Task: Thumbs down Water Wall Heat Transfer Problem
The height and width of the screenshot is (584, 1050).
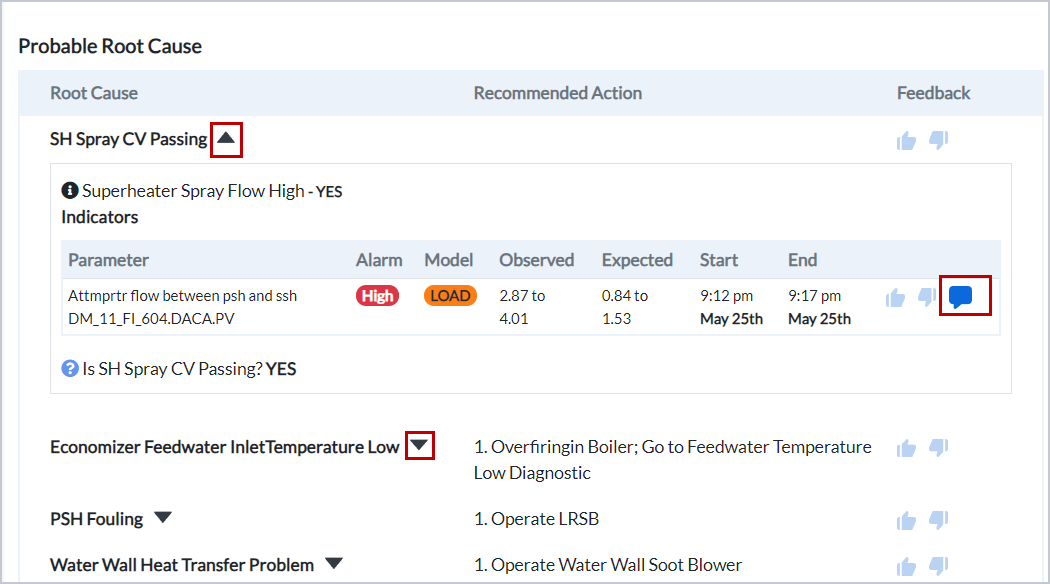Action: tap(938, 566)
